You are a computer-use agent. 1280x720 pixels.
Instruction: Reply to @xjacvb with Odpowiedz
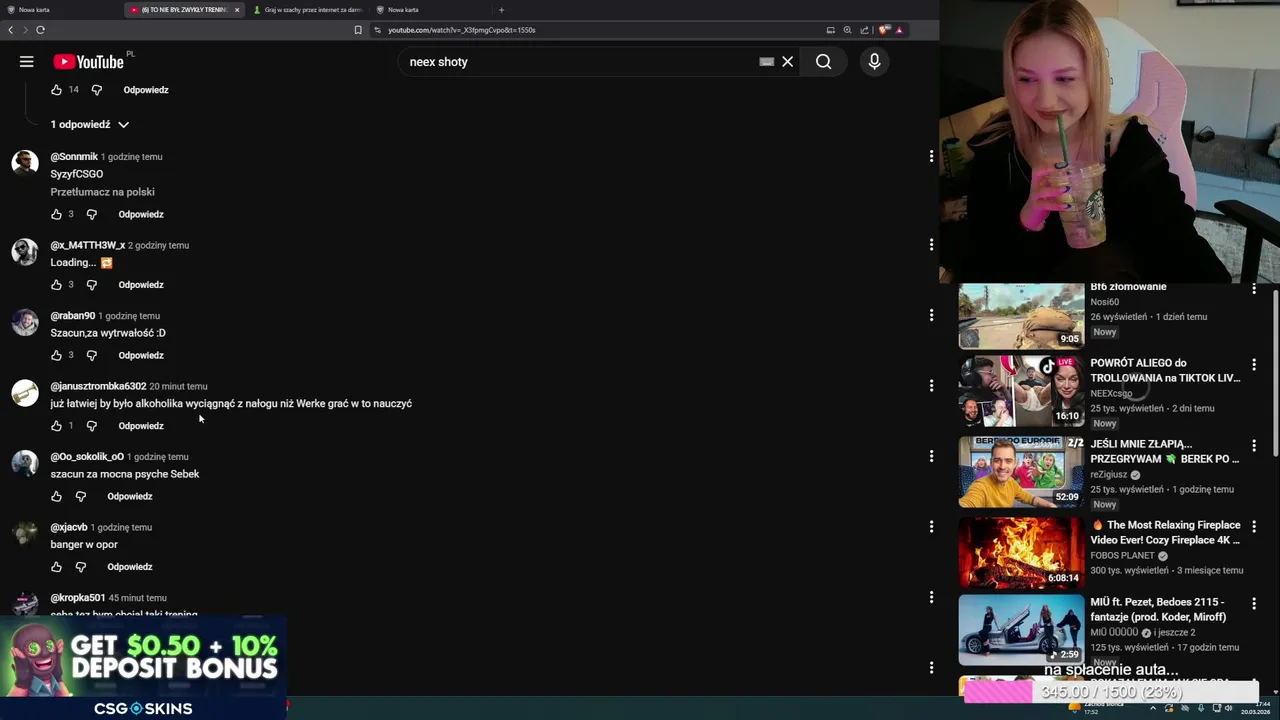130,567
